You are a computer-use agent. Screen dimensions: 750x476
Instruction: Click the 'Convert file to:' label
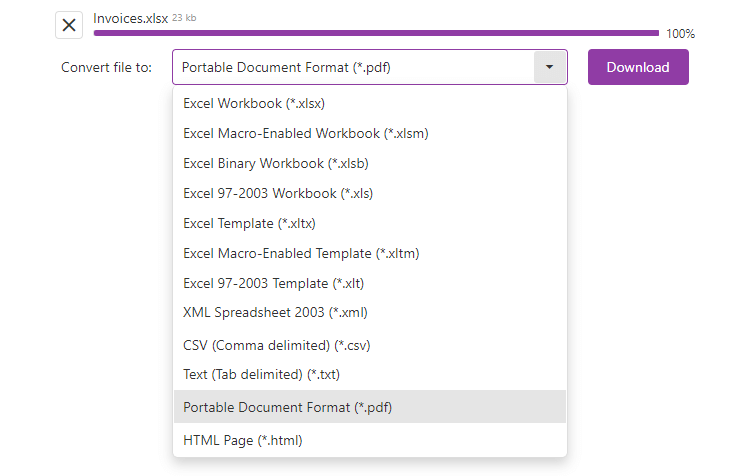(x=107, y=68)
